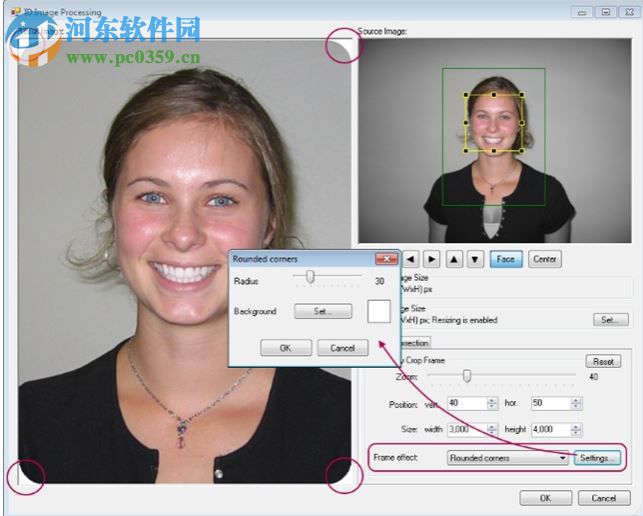
Task: Adjust the Radius slider handle
Action: (x=310, y=276)
